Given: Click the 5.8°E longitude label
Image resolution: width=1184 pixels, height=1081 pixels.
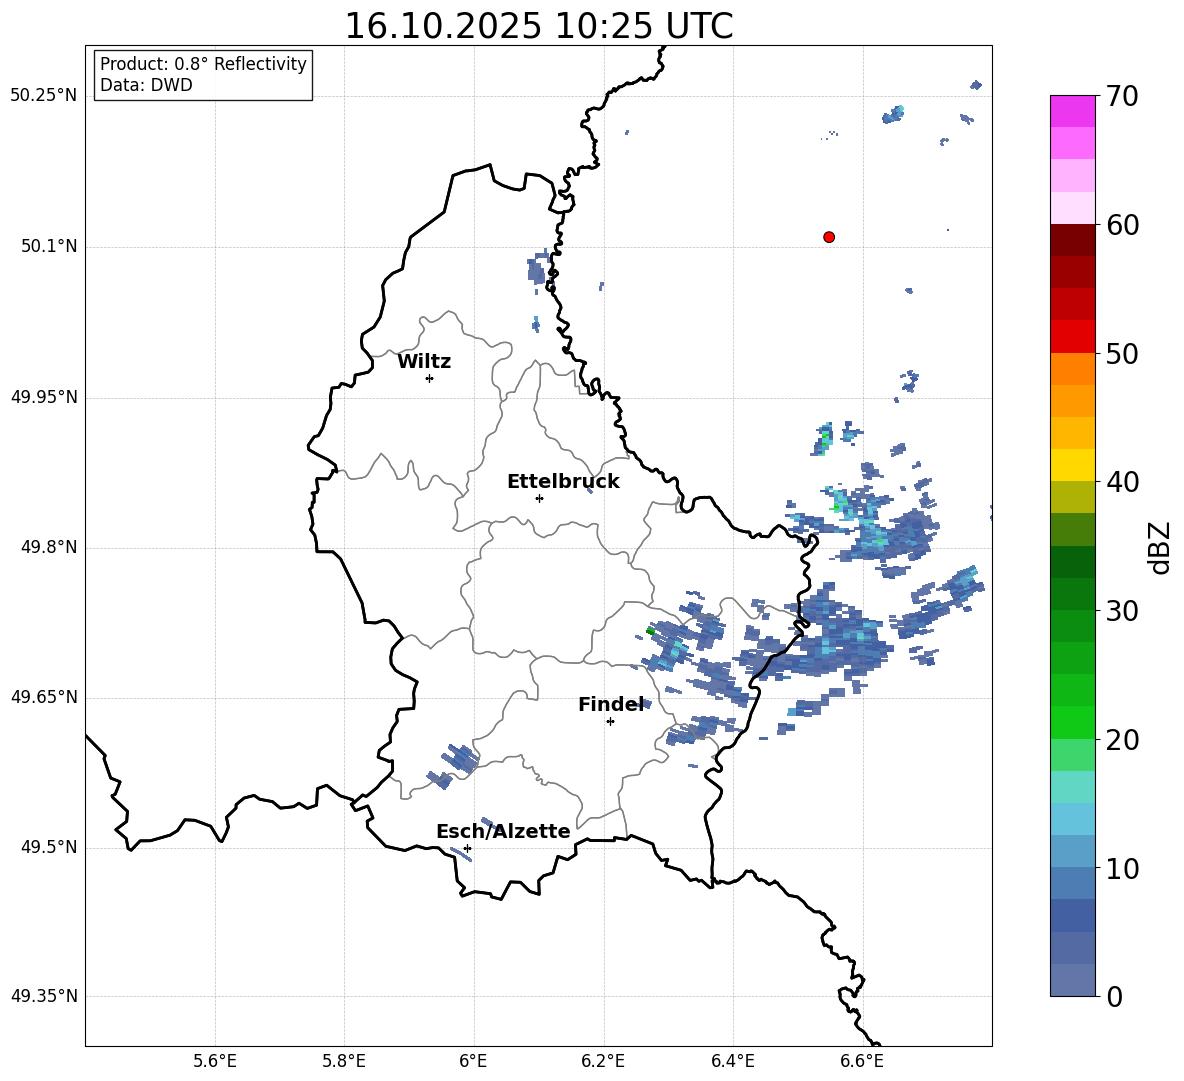Looking at the screenshot, I should pos(344,1061).
